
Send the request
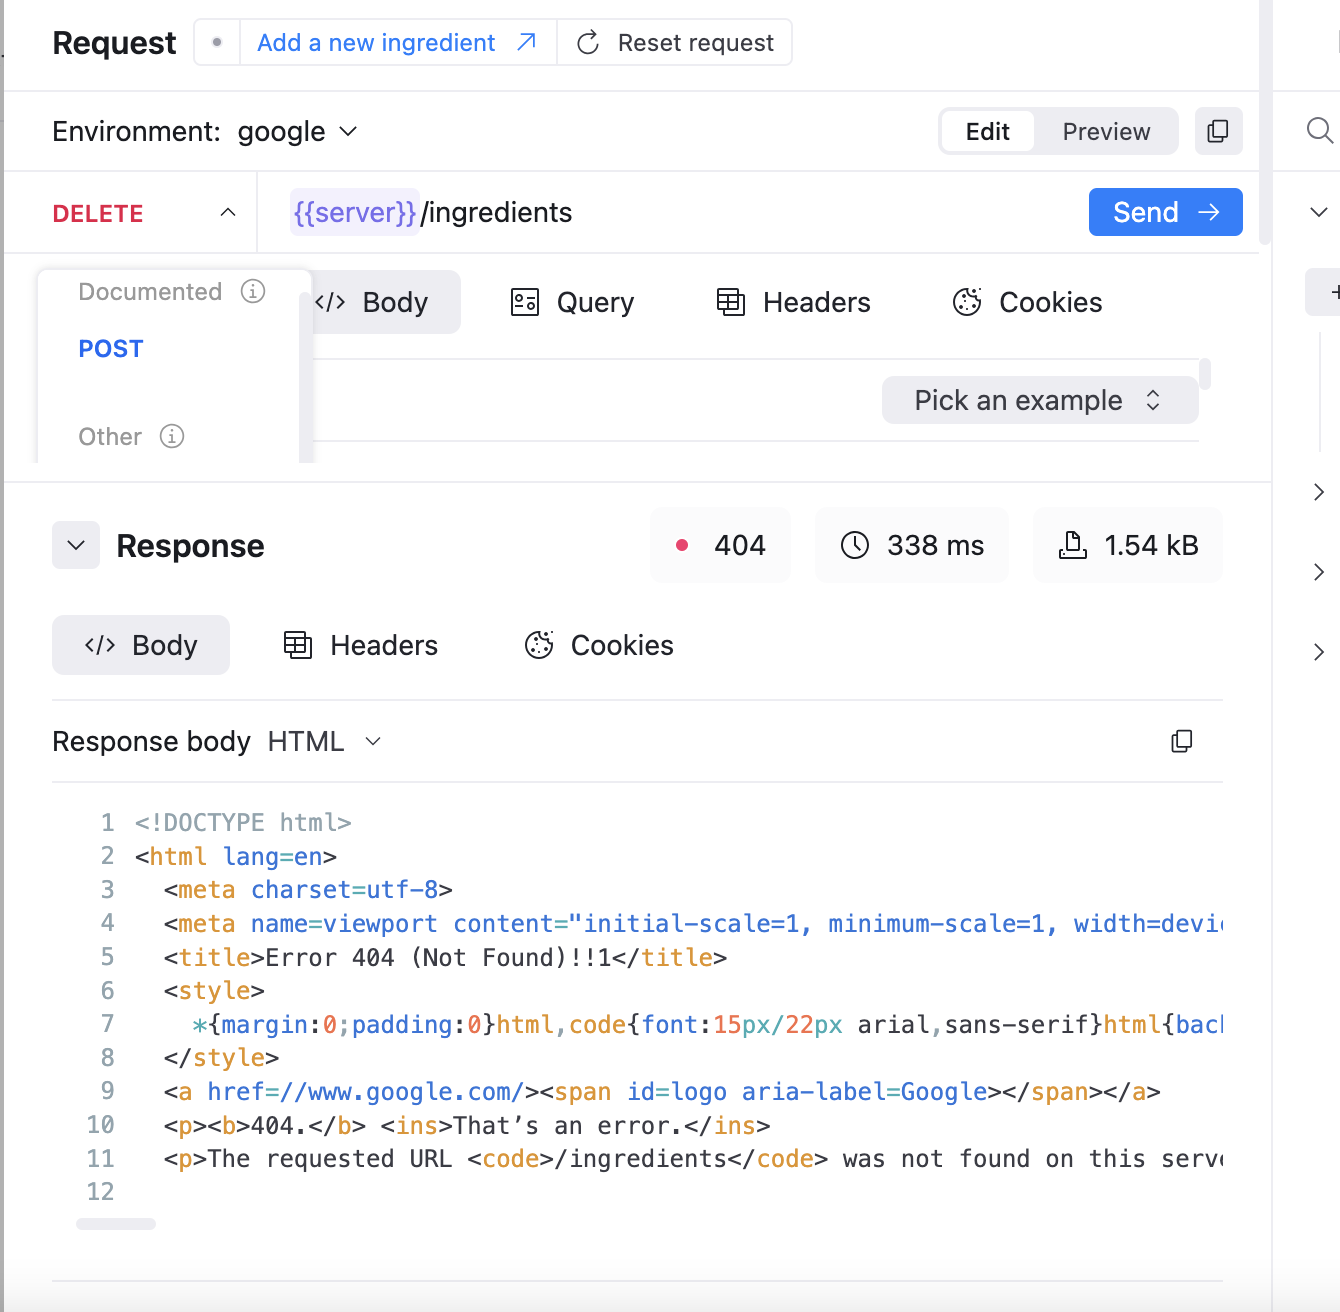click(1165, 212)
